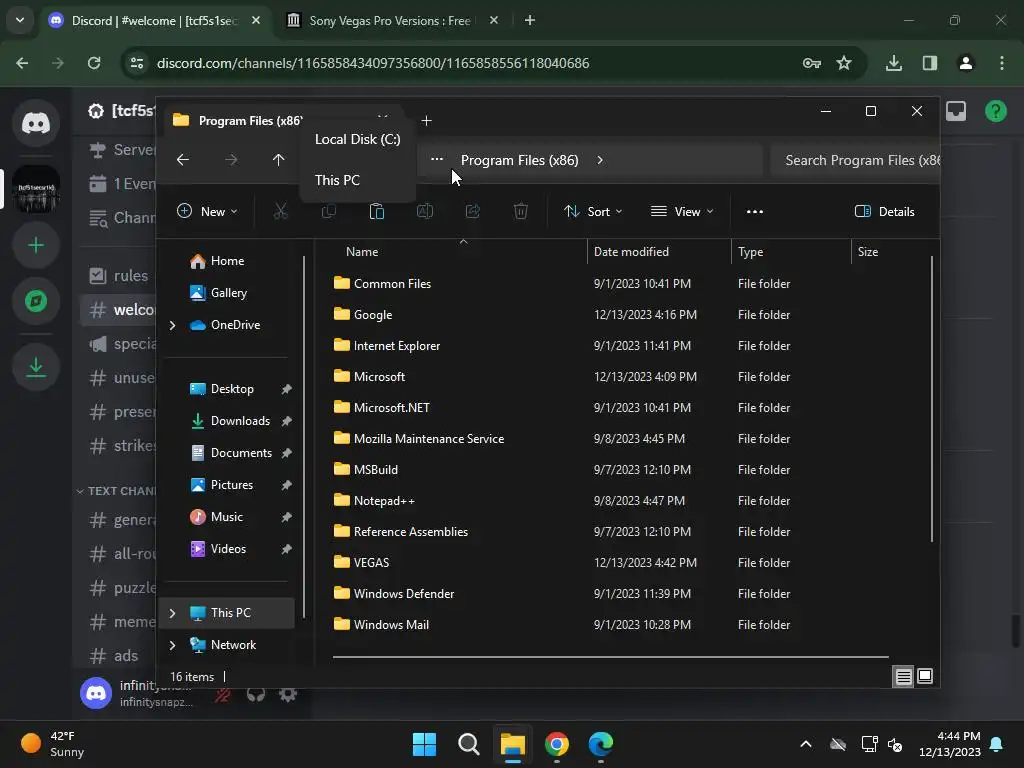Open Discord Help question mark icon
This screenshot has width=1024, height=768.
coord(995,111)
